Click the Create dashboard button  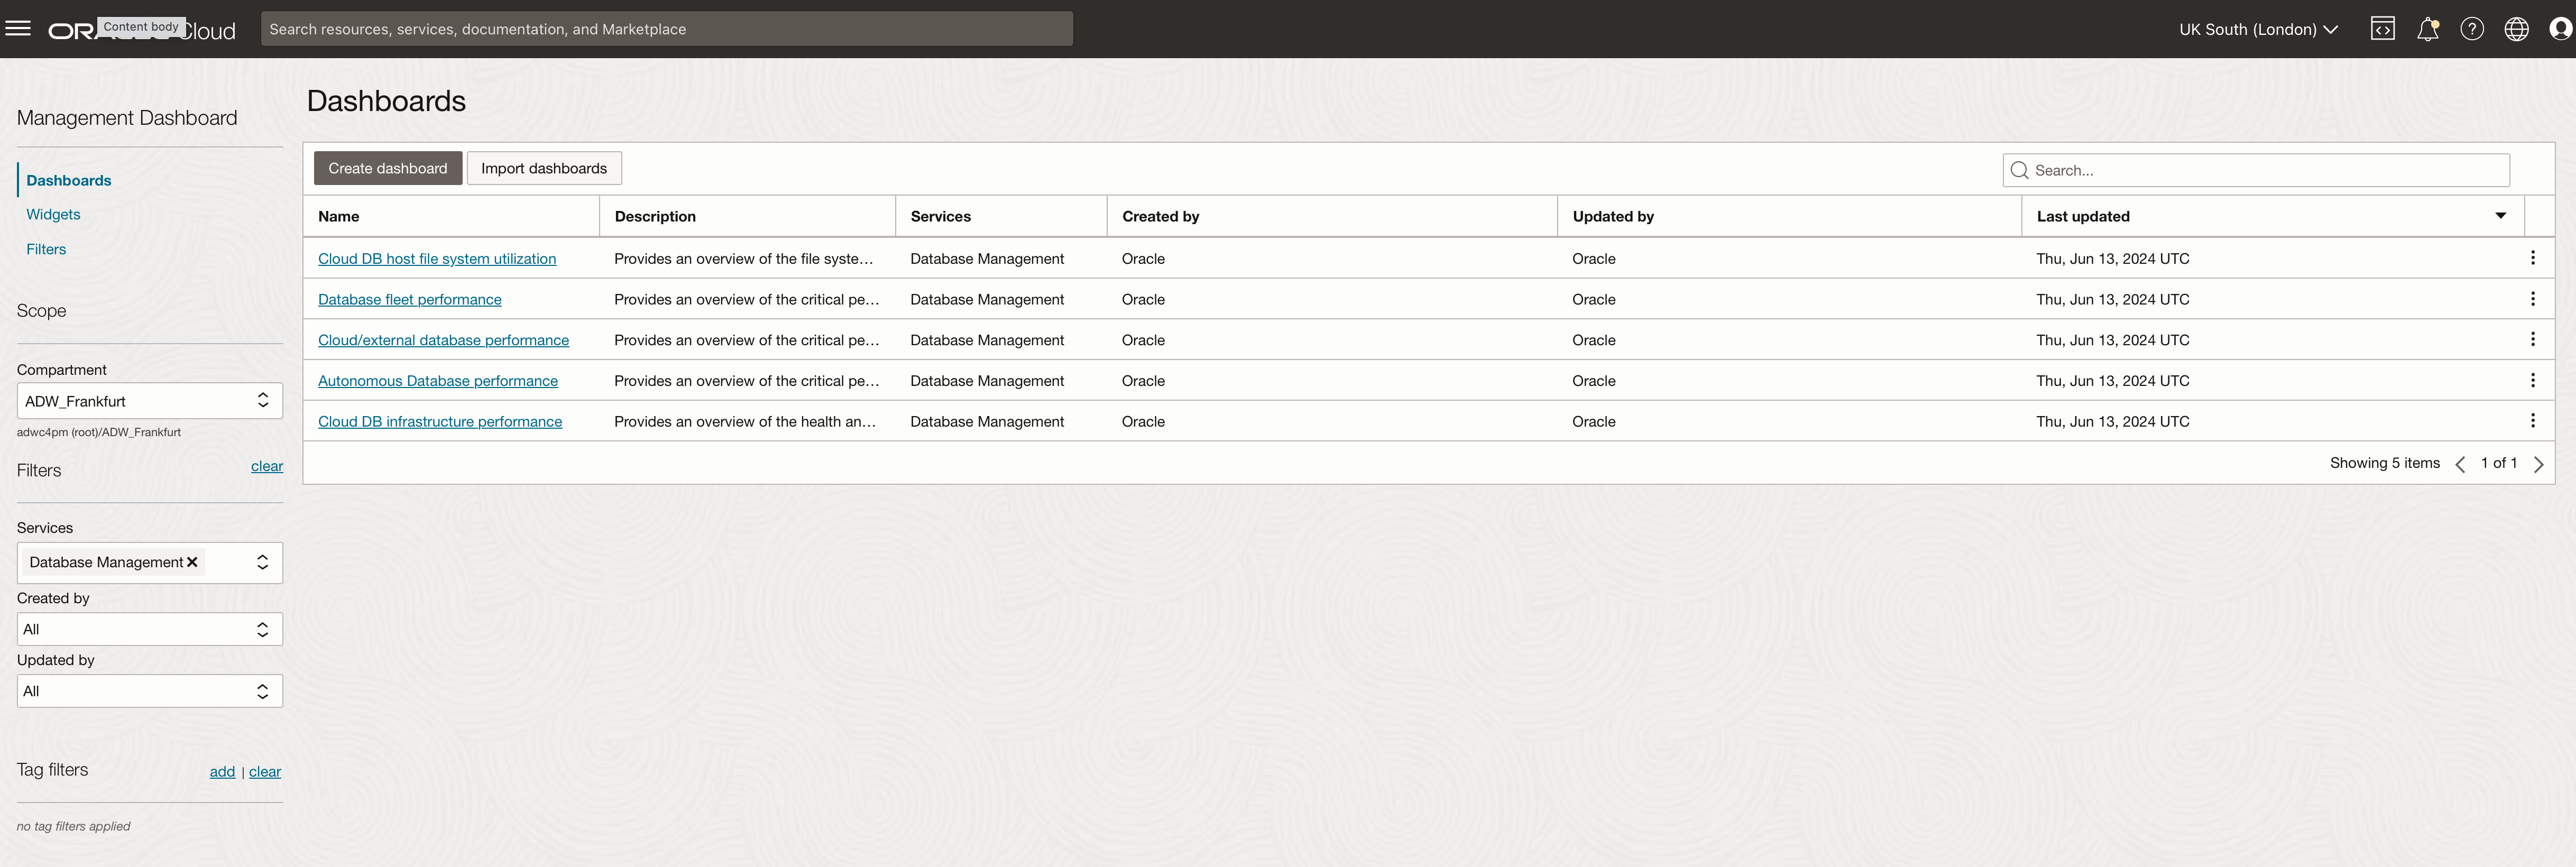[x=387, y=168]
